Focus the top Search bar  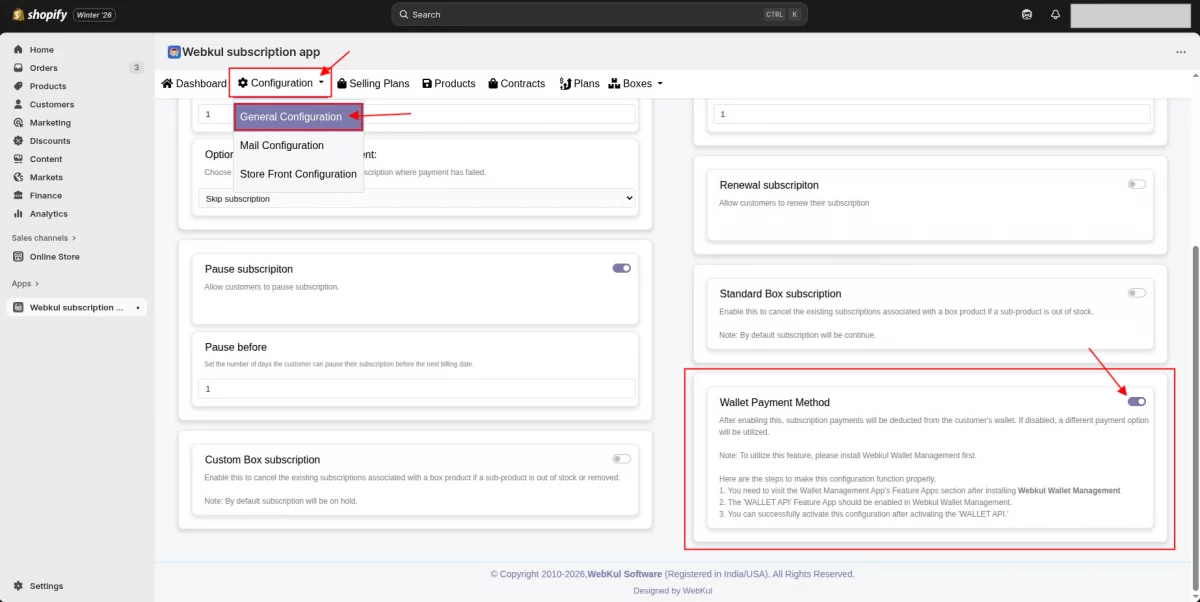[x=599, y=14]
